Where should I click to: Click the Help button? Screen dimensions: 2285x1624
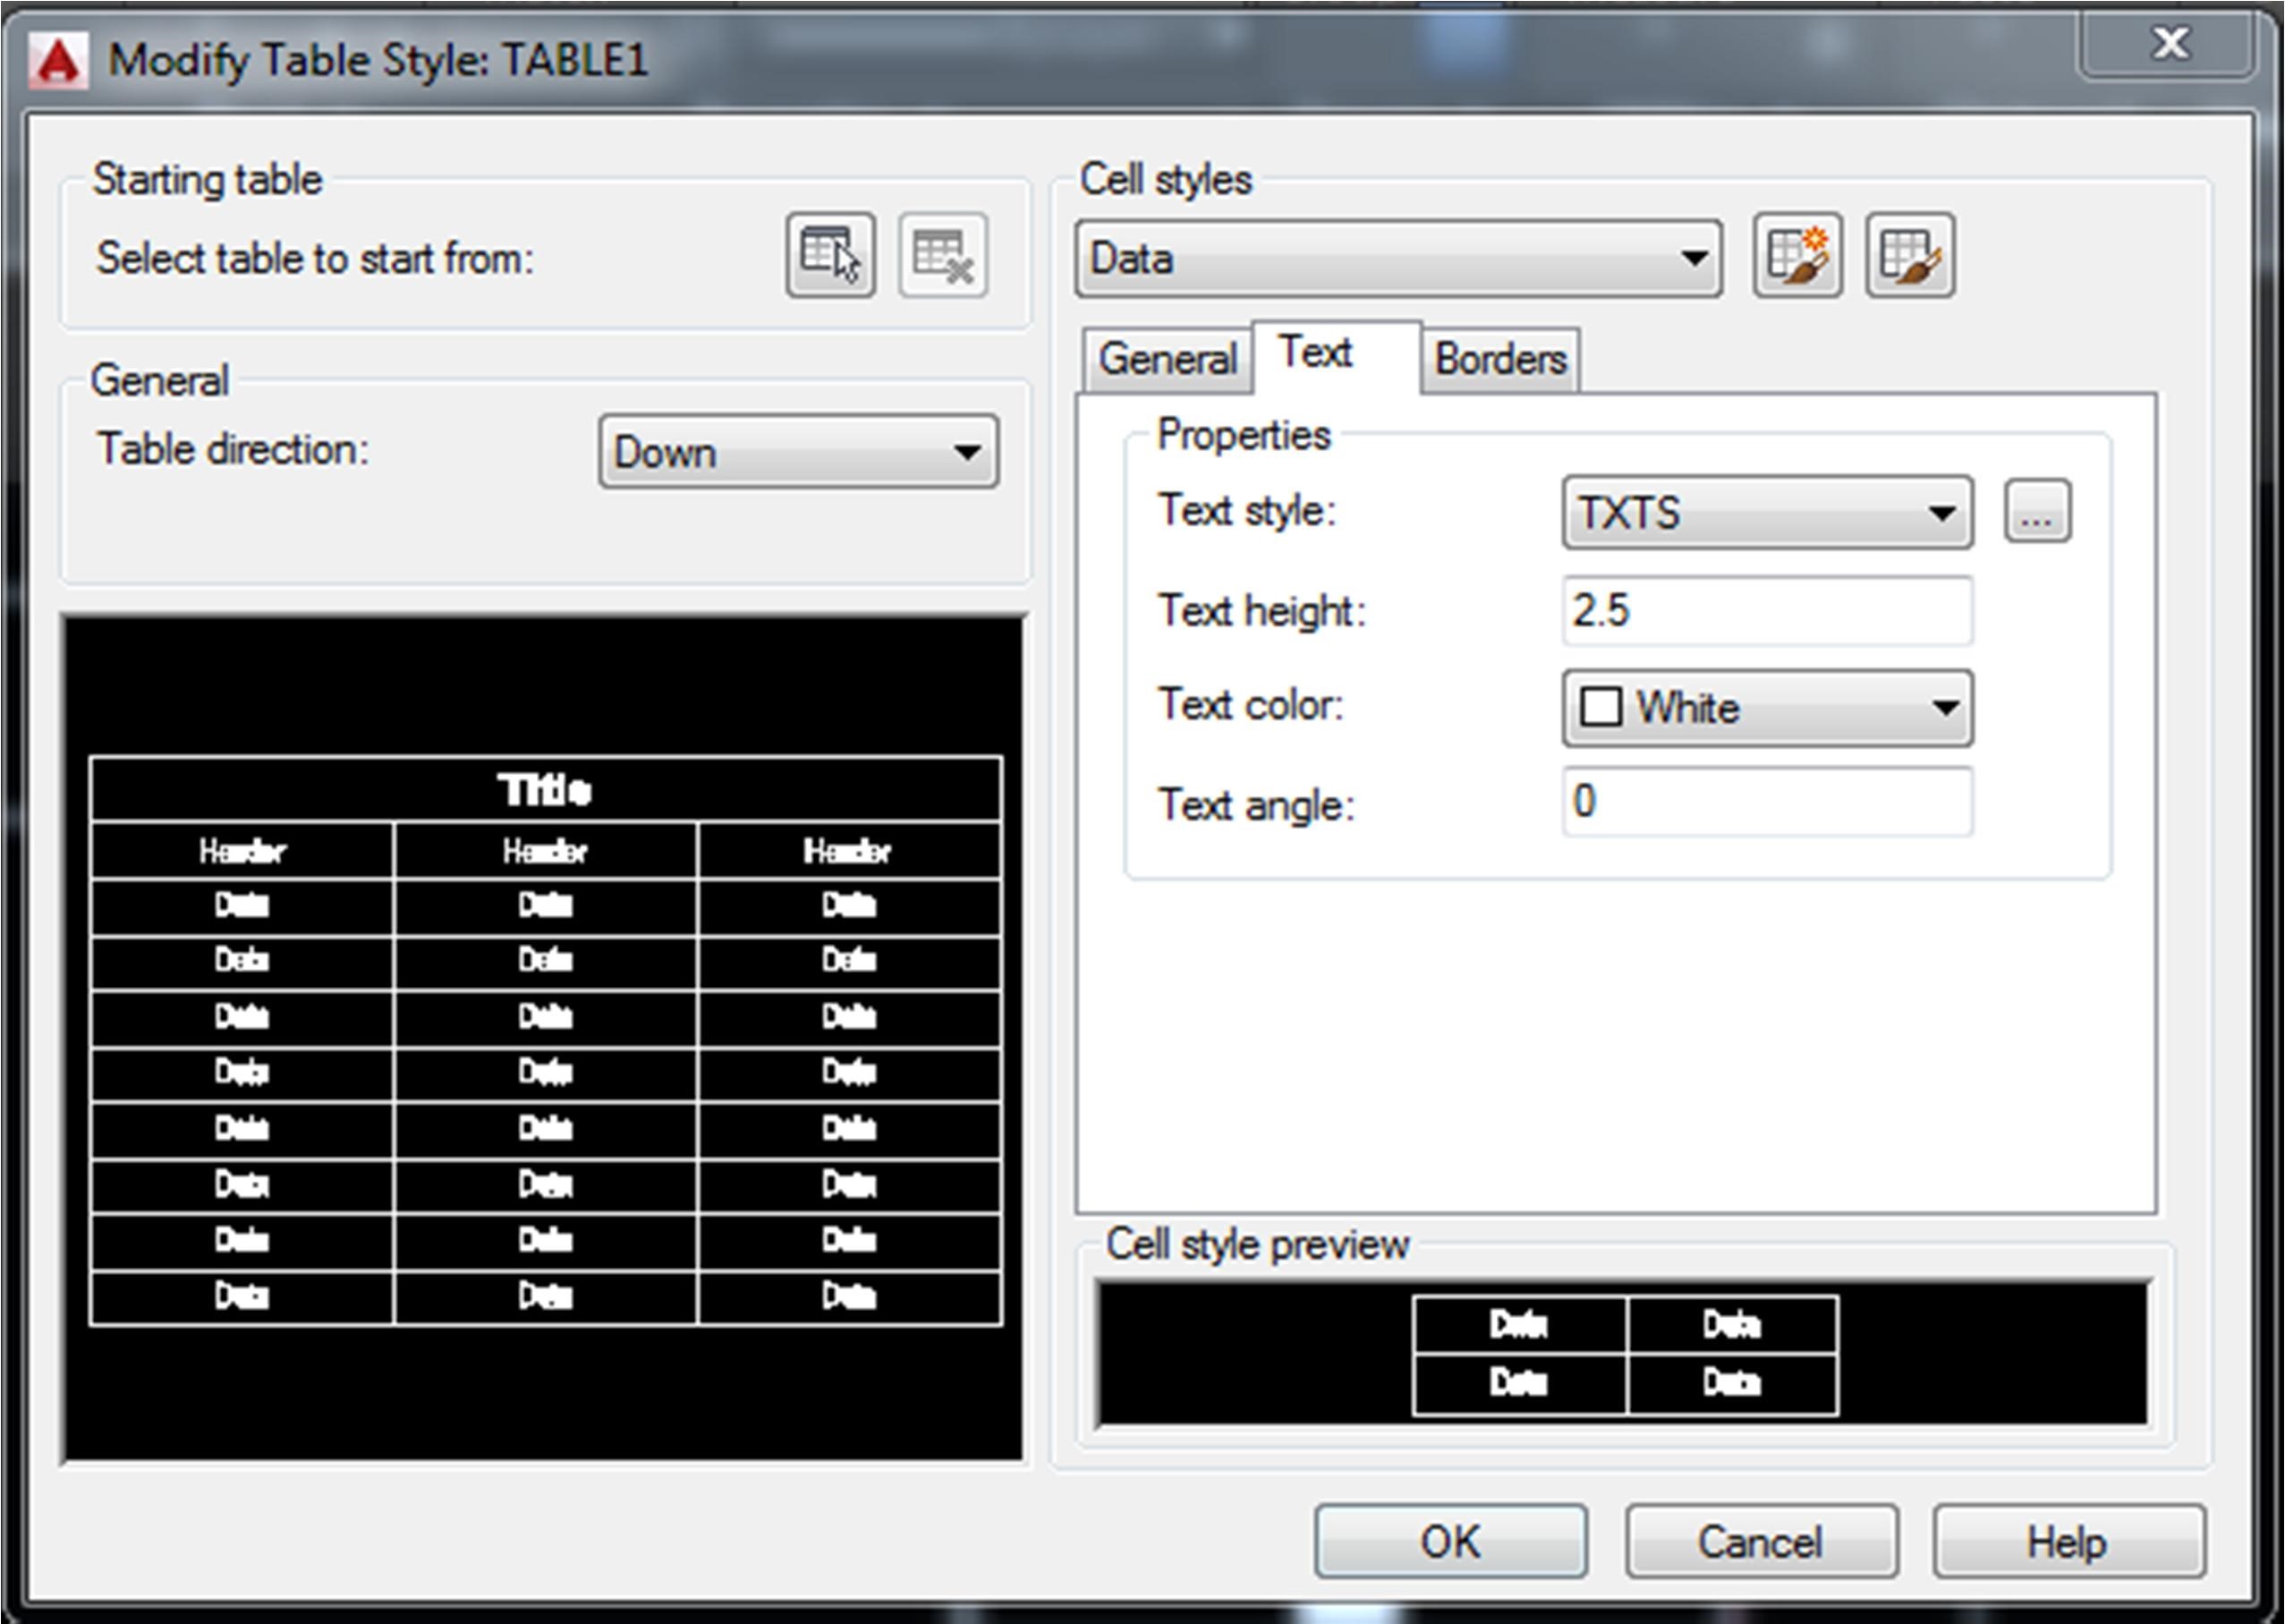[2067, 1542]
